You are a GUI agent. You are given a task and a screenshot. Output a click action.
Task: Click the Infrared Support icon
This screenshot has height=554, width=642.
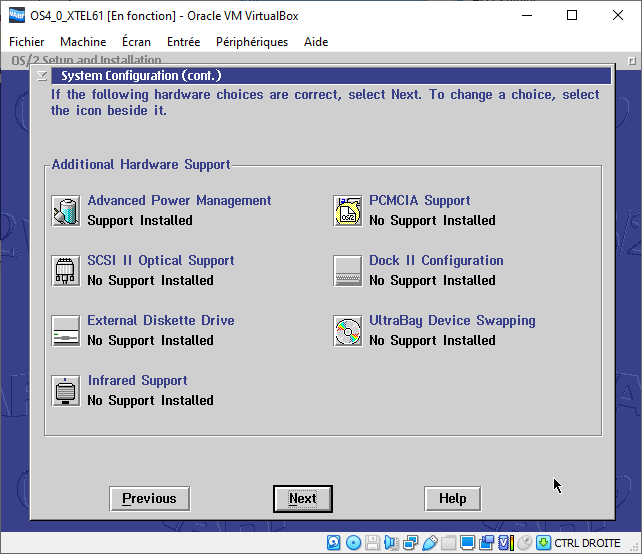66,391
